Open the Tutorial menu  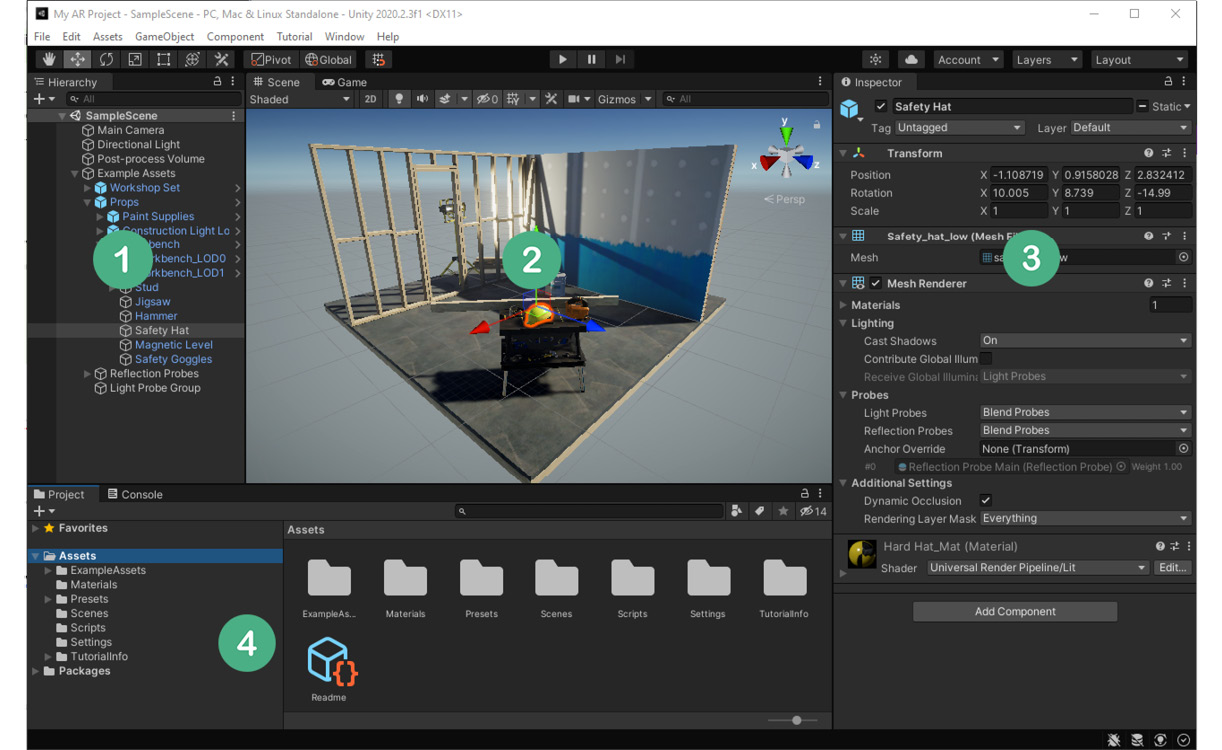point(294,36)
